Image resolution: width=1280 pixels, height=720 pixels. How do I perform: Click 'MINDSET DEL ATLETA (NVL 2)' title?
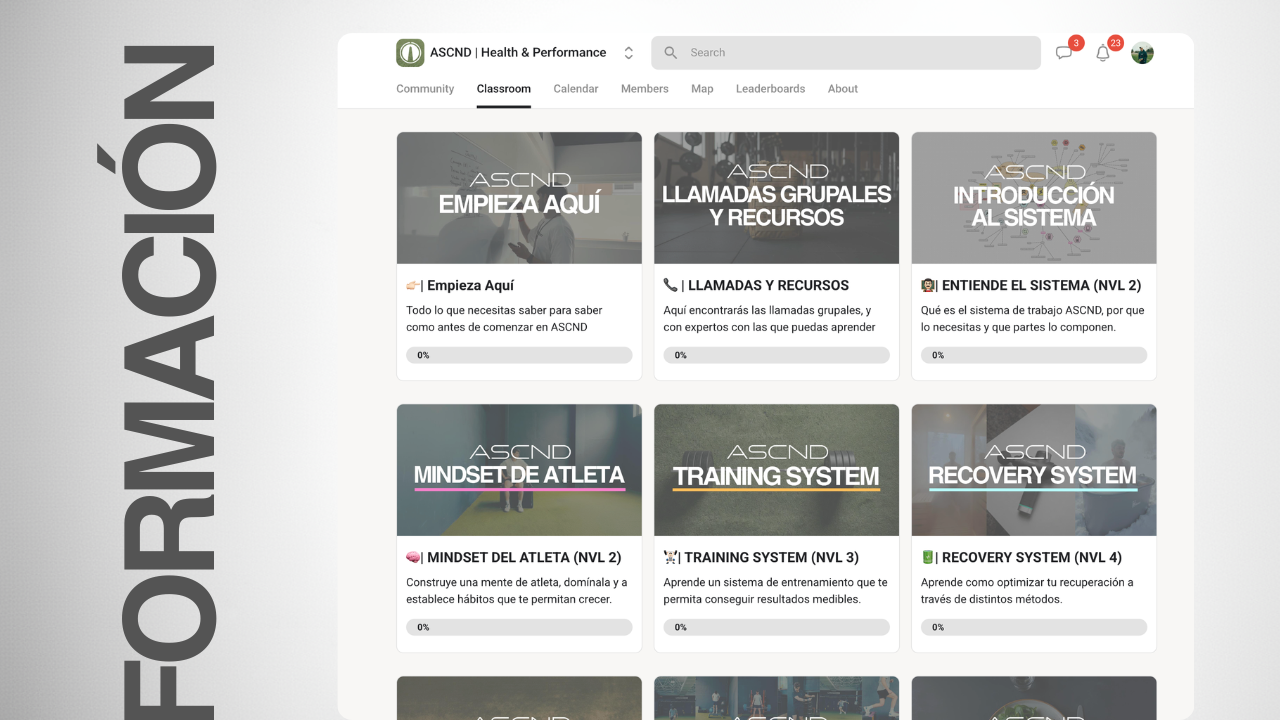[x=524, y=557]
